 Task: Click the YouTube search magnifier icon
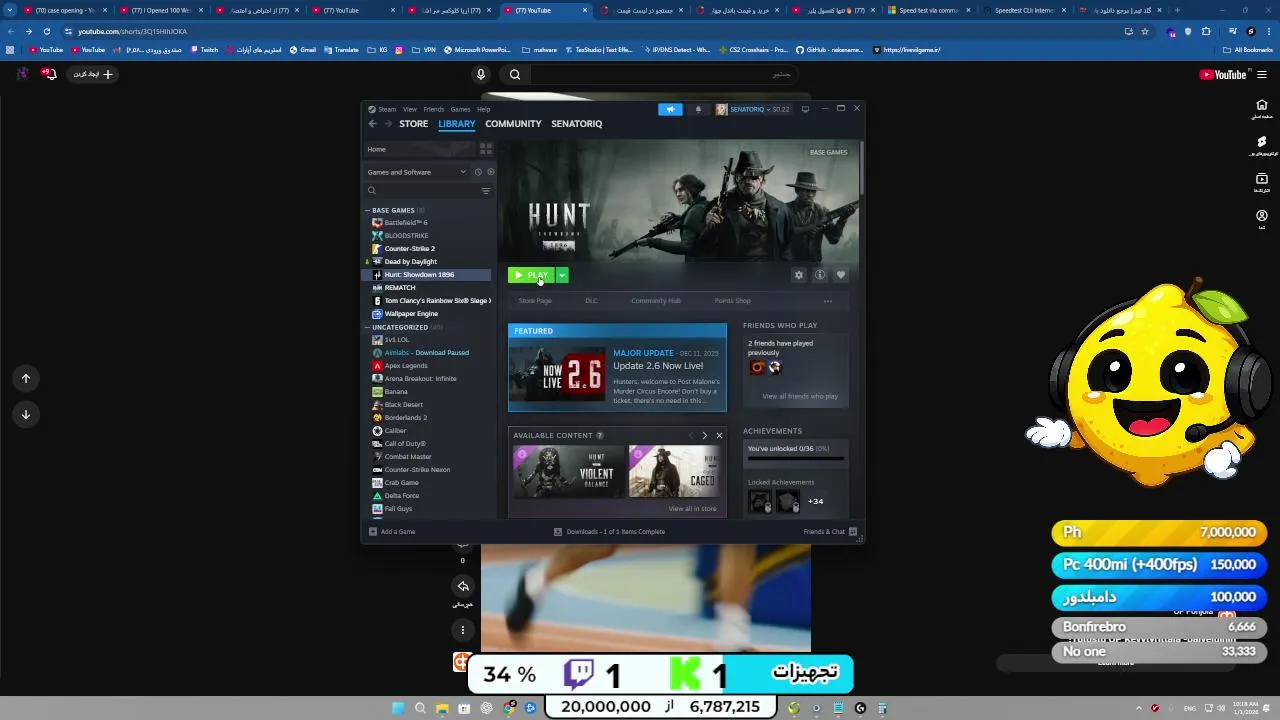point(515,74)
